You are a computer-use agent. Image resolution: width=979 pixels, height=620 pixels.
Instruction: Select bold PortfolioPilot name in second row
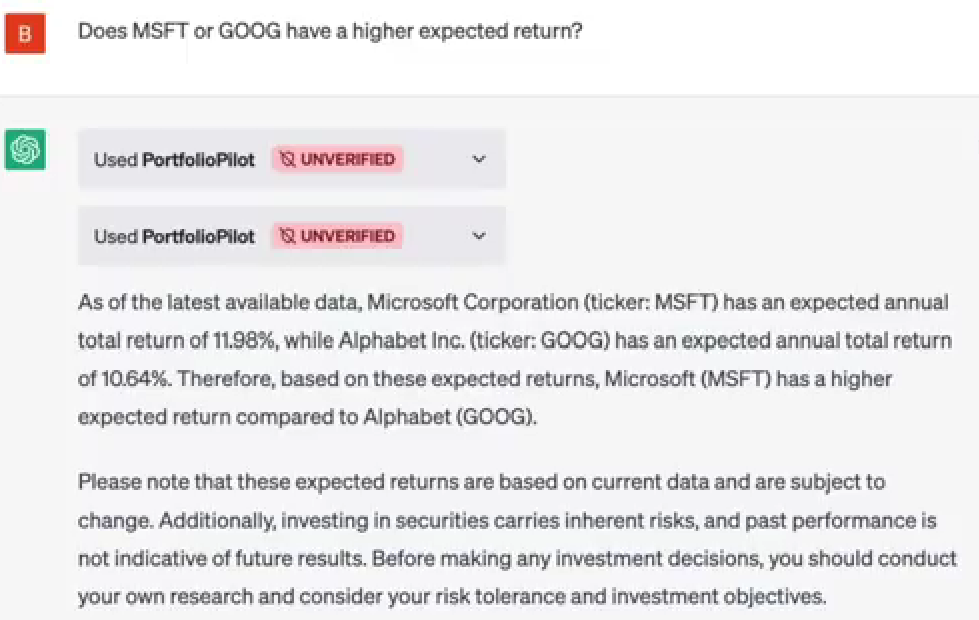199,237
